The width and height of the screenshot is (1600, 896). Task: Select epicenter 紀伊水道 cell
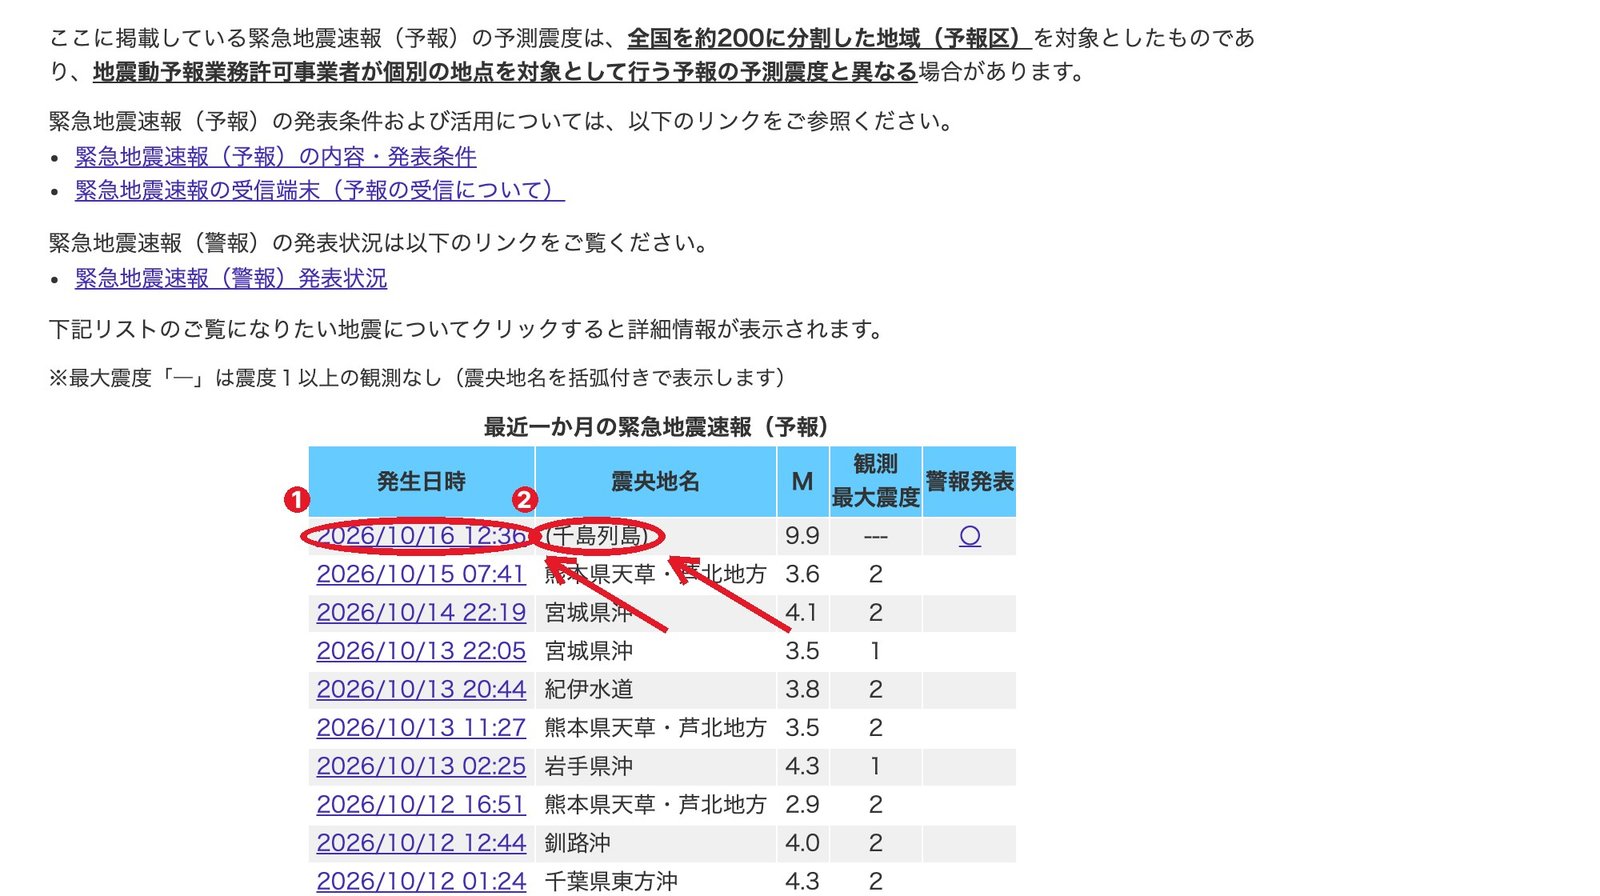click(656, 689)
